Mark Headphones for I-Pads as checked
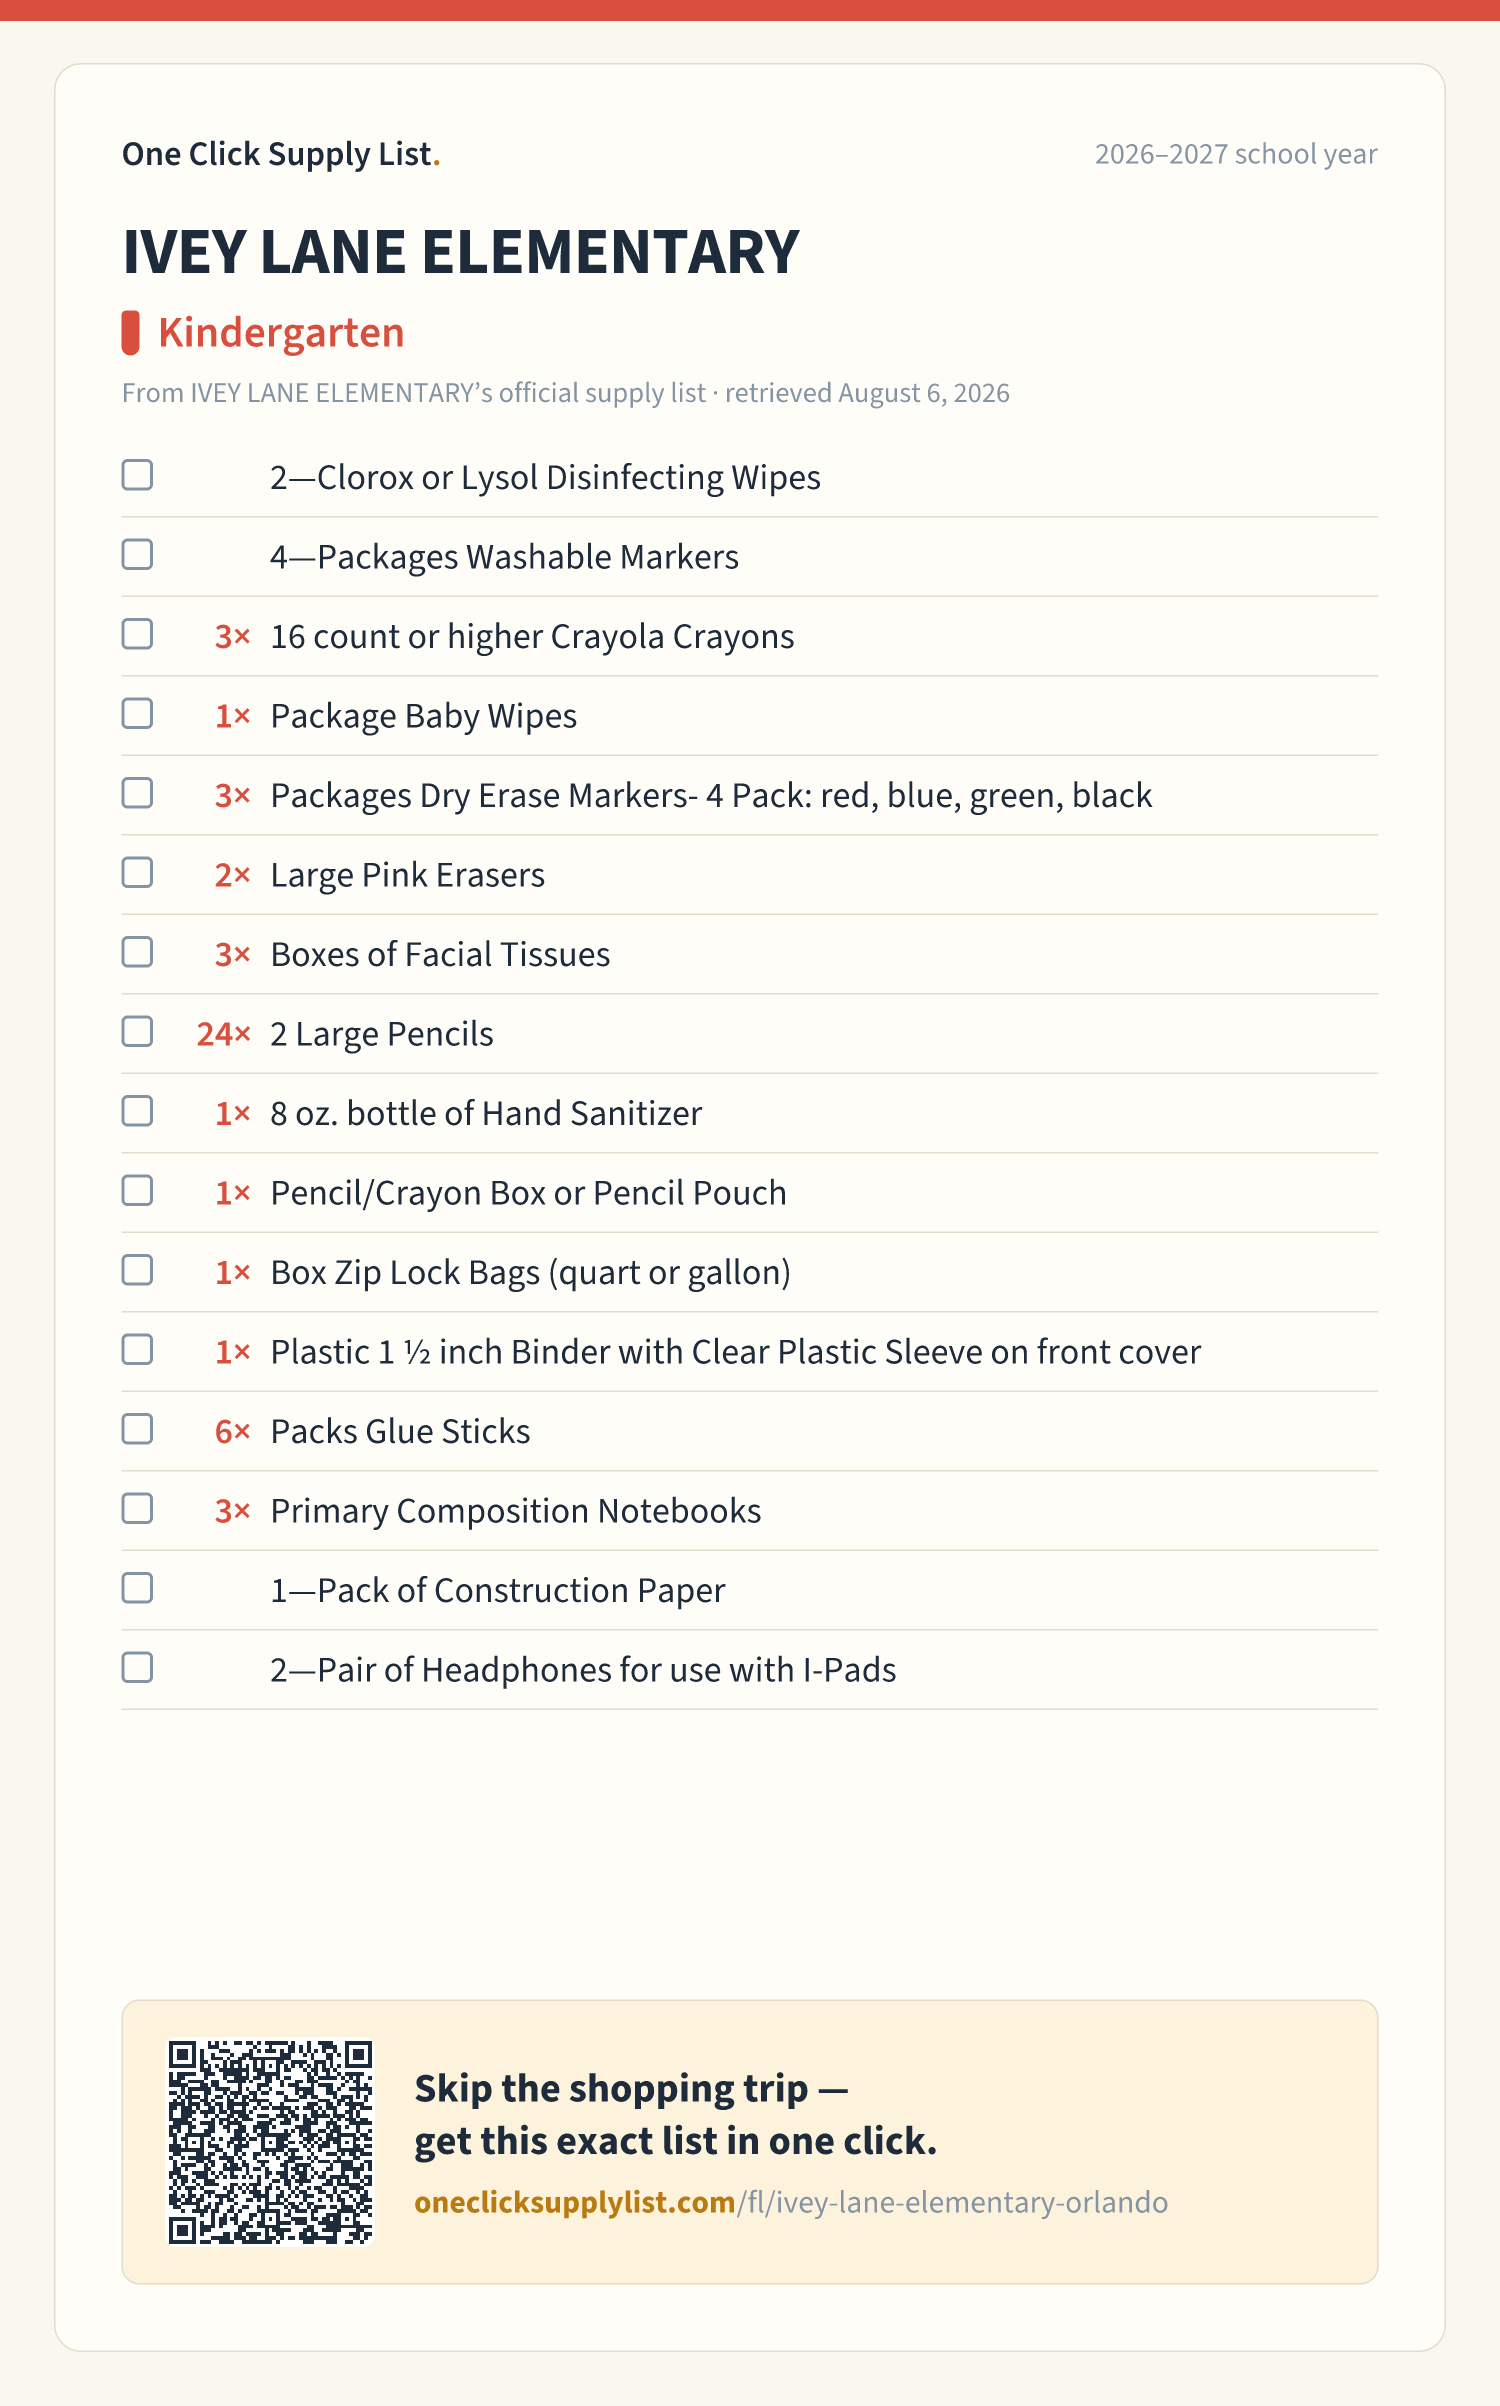 tap(137, 1668)
